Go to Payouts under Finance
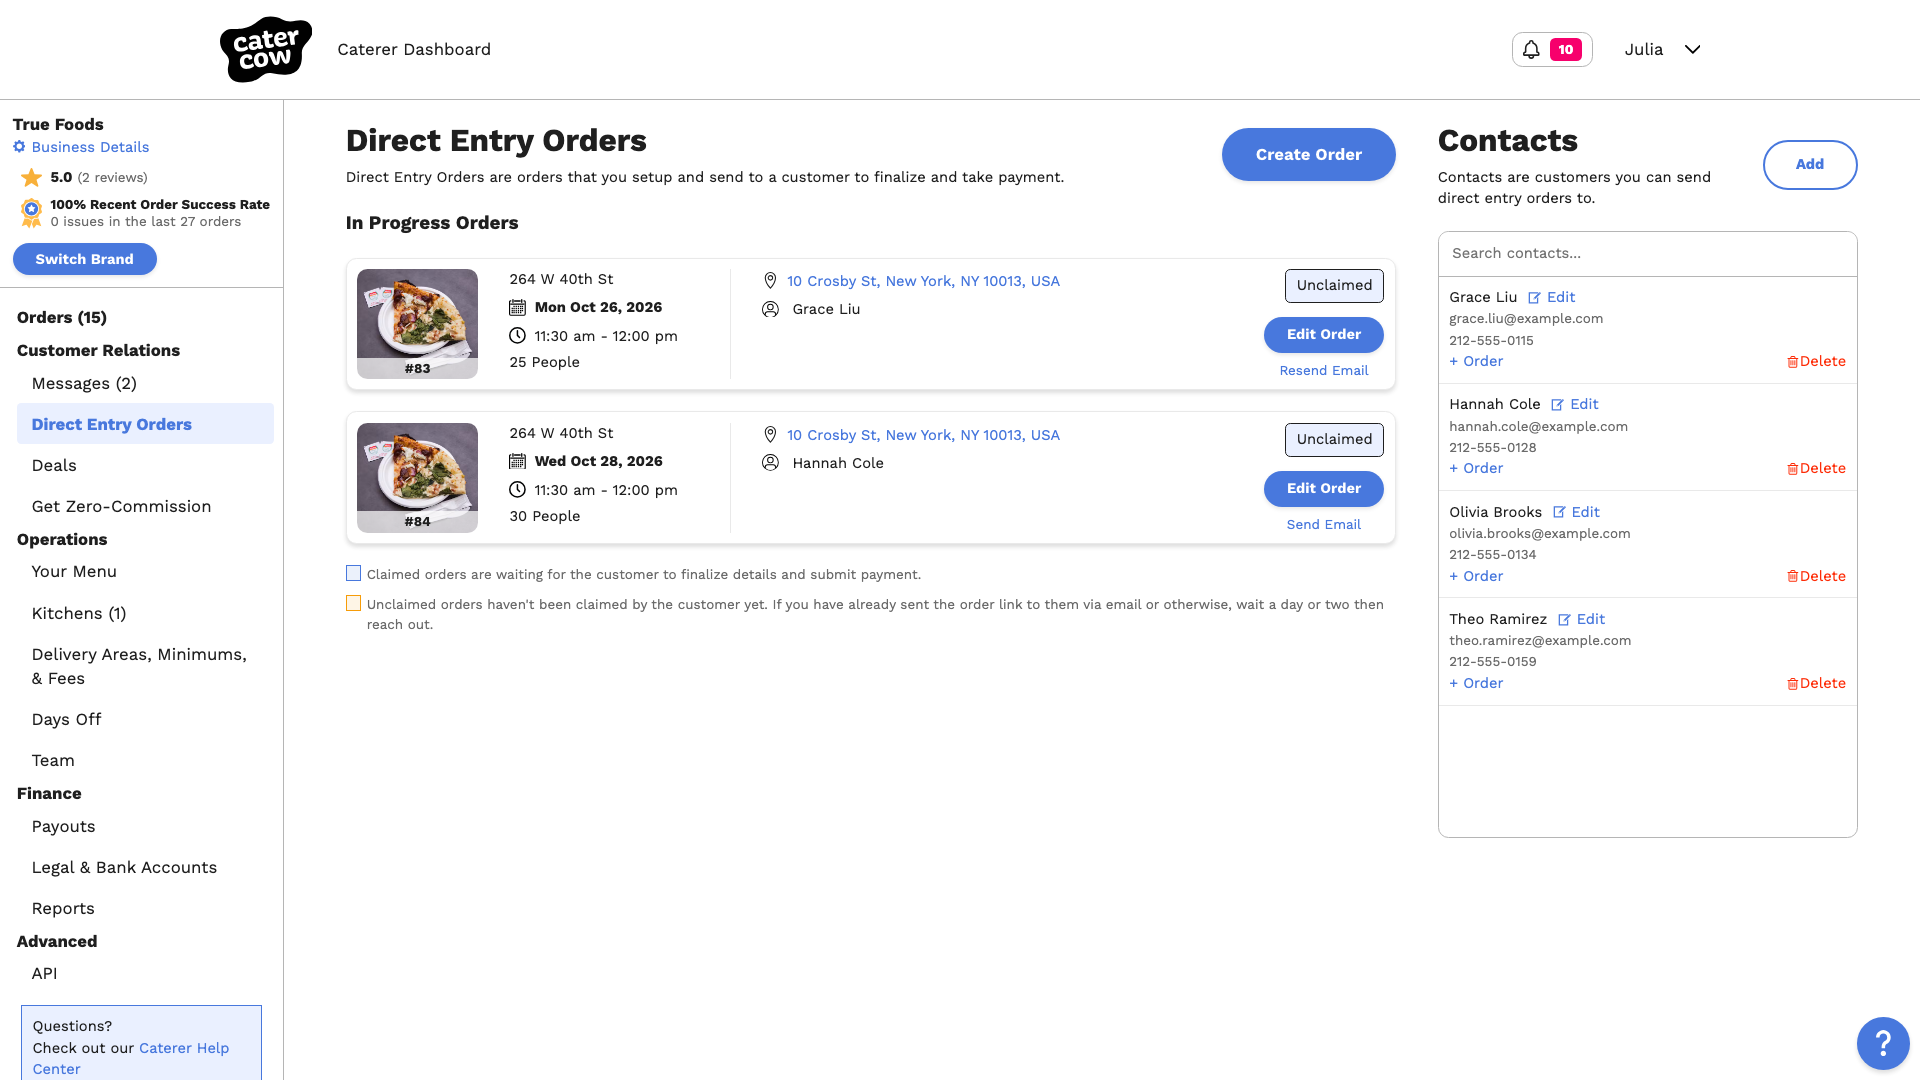 pos(63,826)
